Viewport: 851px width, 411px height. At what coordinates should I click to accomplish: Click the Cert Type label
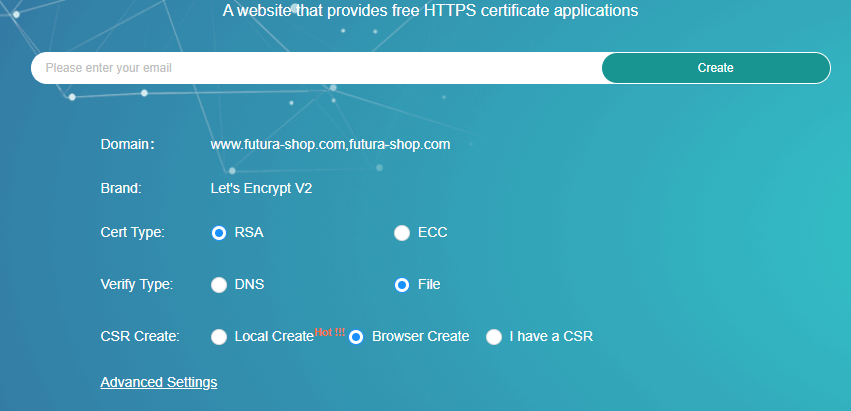pyautogui.click(x=132, y=232)
